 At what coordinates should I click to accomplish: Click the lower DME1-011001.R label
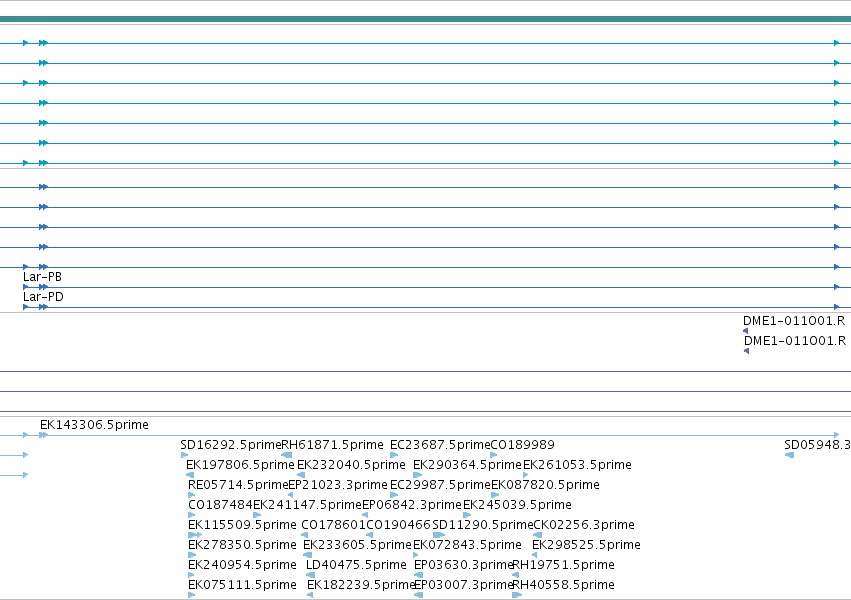coord(795,341)
